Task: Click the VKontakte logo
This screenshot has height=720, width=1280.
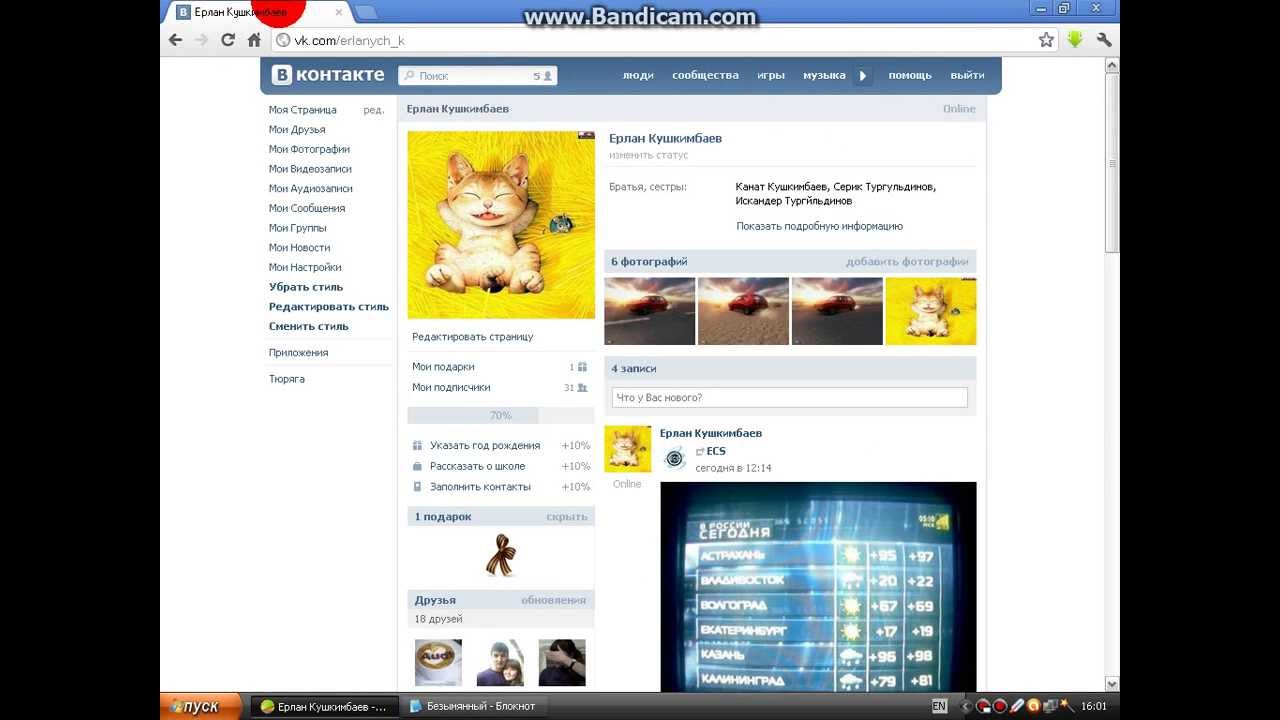Action: [x=328, y=75]
